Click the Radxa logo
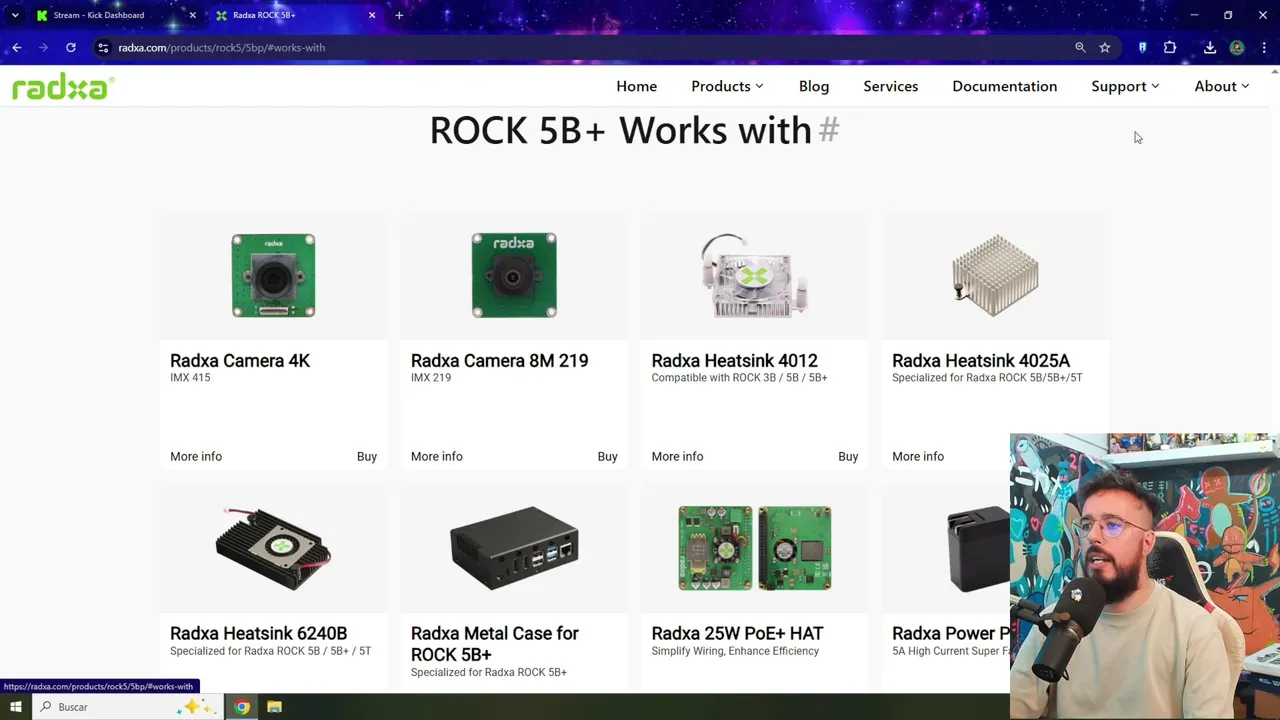Image resolution: width=1280 pixels, height=720 pixels. pos(63,87)
